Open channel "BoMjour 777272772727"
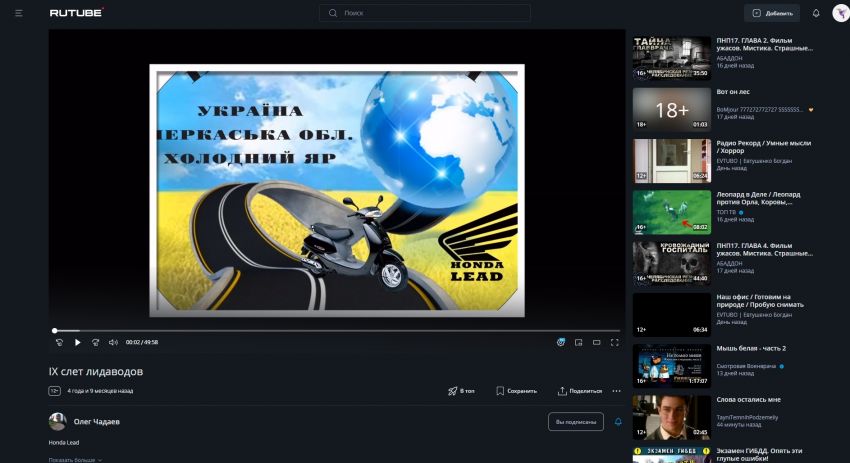The height and width of the screenshot is (463, 850). click(759, 109)
